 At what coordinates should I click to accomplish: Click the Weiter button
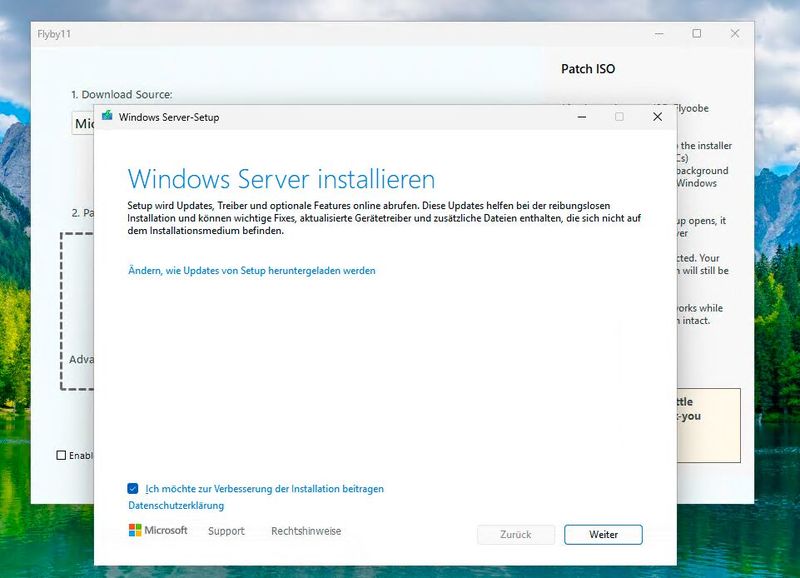[603, 535]
